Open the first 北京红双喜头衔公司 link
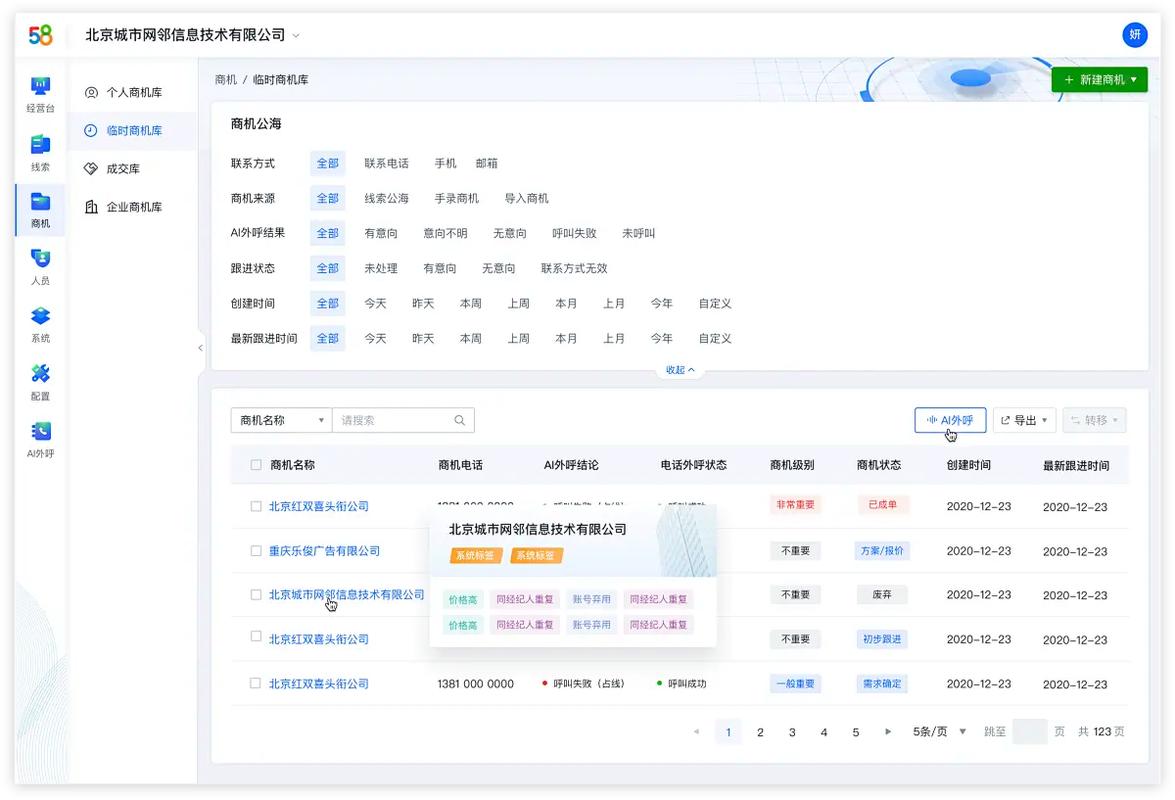 click(x=318, y=506)
